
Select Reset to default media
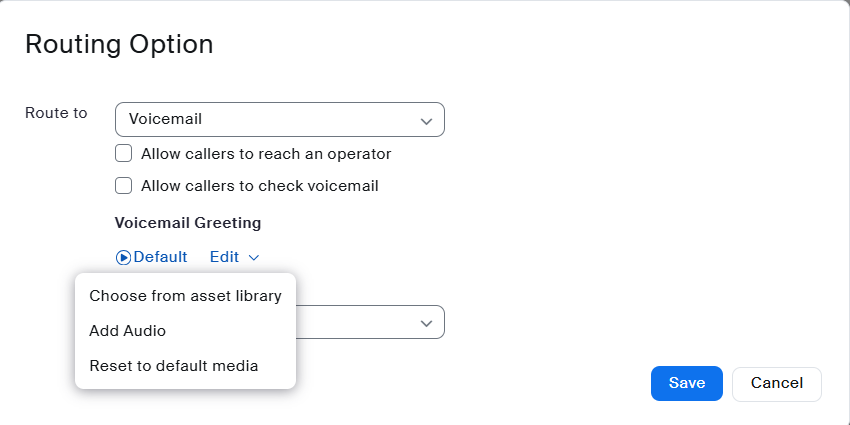point(173,366)
